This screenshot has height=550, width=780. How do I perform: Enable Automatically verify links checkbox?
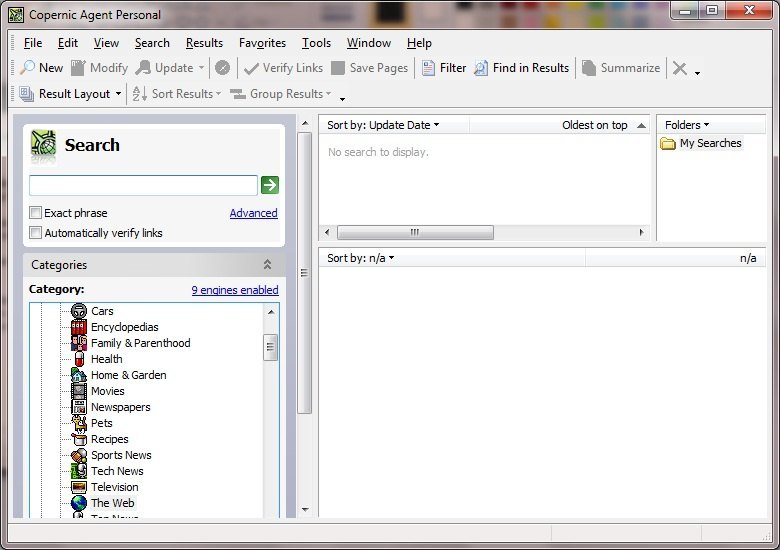35,233
